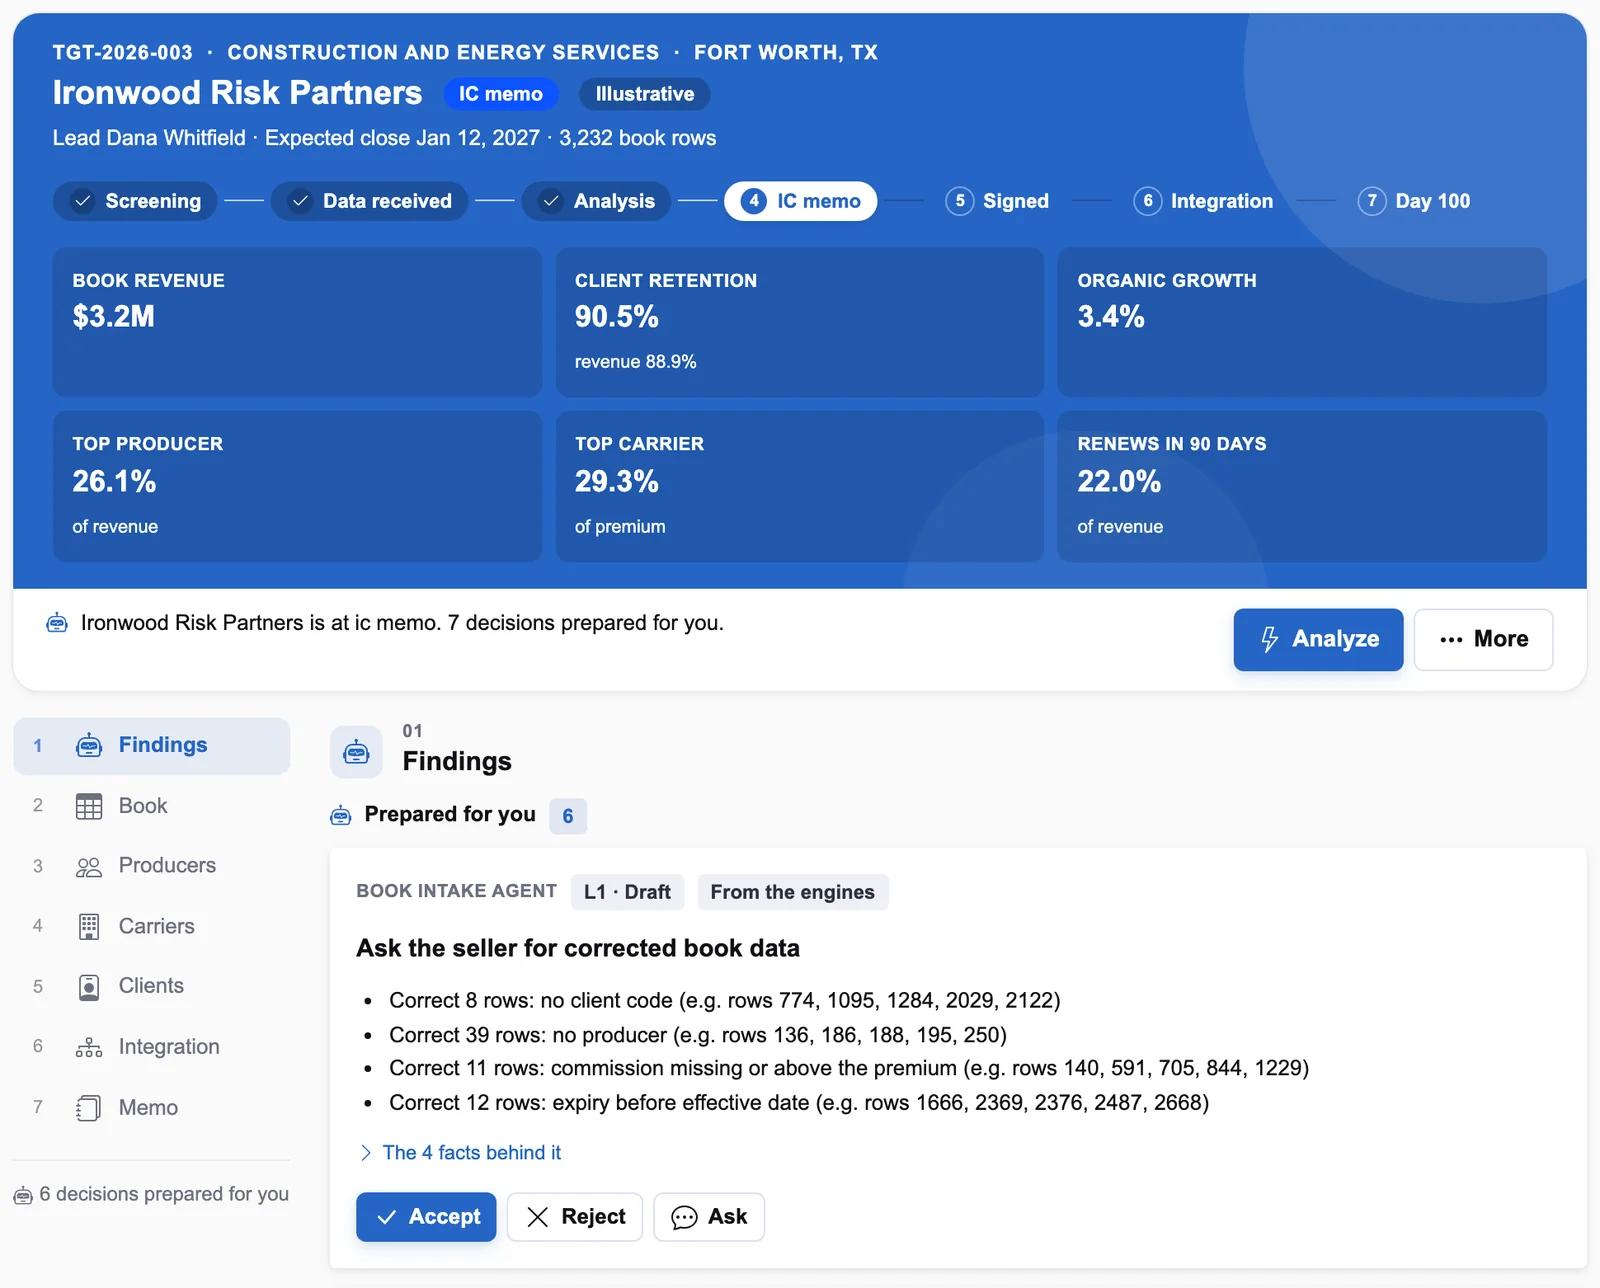This screenshot has width=1600, height=1288.
Task: Open the Findings sidebar robot icon
Action: pos(89,745)
